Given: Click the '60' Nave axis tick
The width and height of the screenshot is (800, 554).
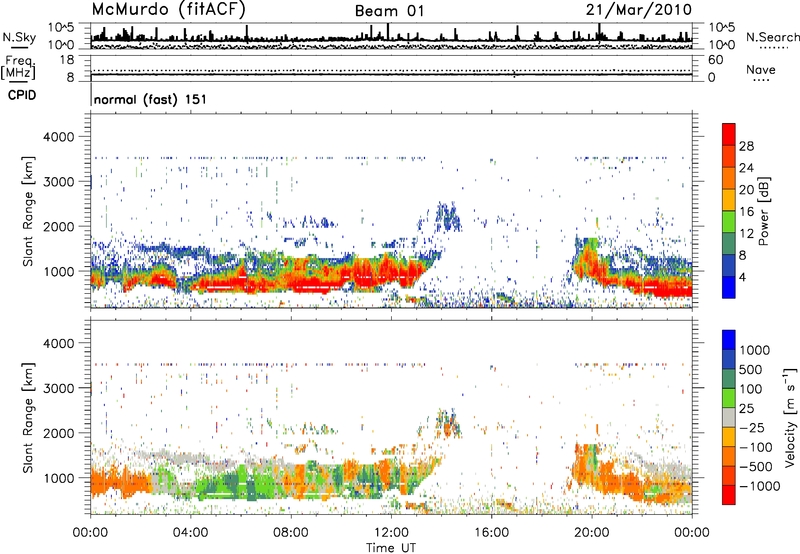Looking at the screenshot, I should coord(715,60).
